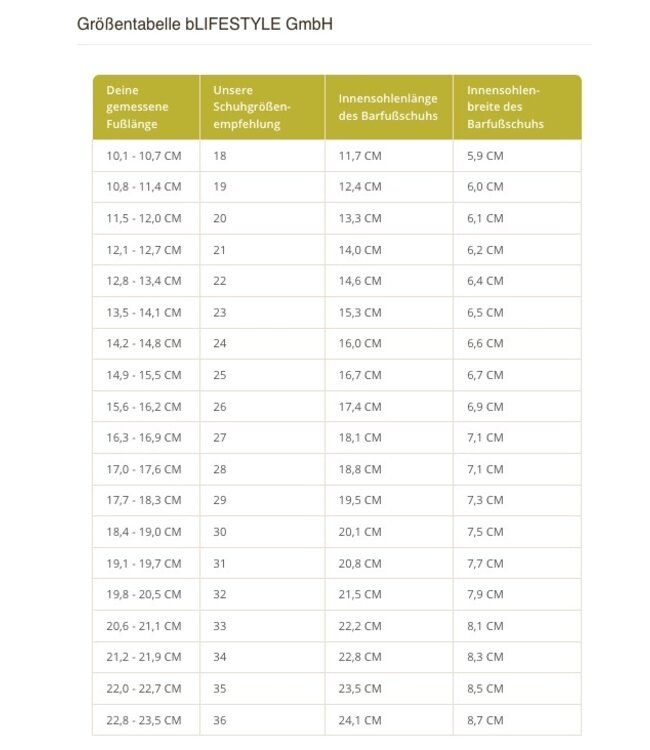Select the foot length cell "10,1 - 10,7 CM"
This screenshot has width=650, height=750.
[x=144, y=156]
